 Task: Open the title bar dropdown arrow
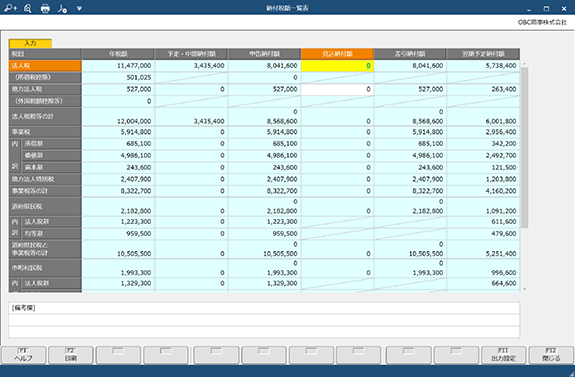point(79,8)
